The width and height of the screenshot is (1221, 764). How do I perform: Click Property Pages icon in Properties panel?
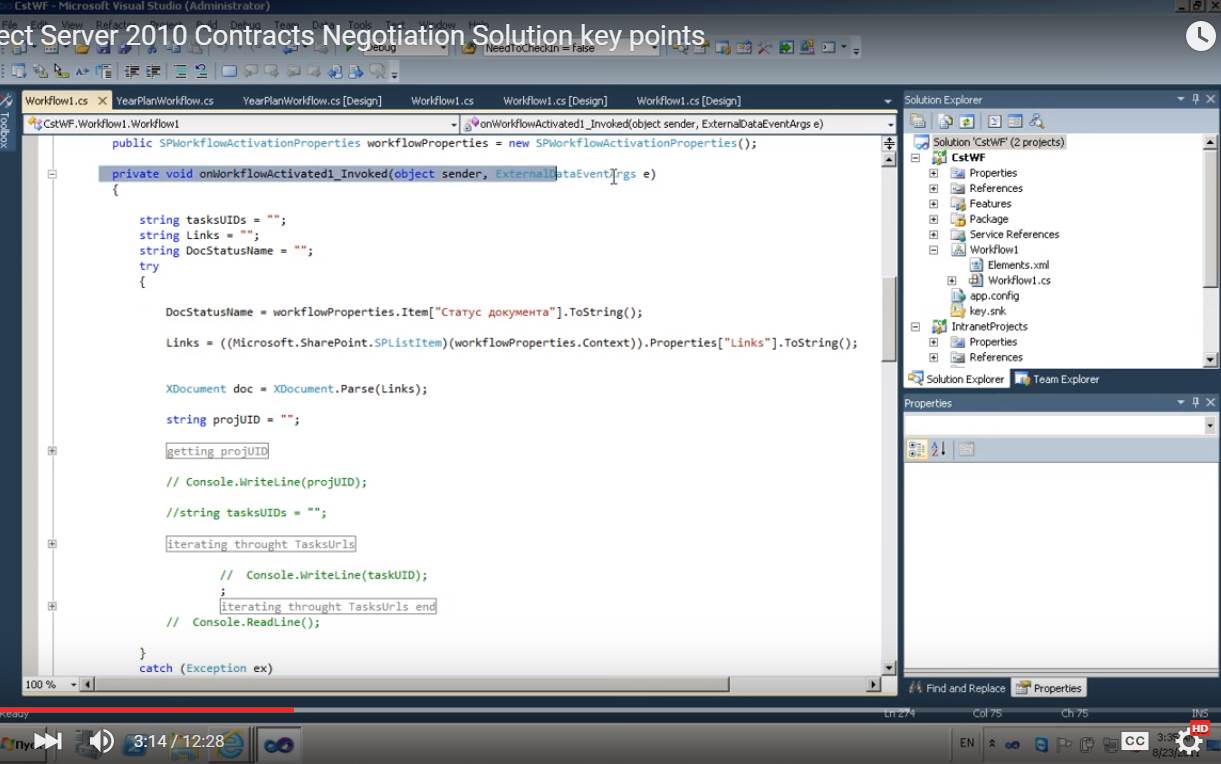click(966, 449)
